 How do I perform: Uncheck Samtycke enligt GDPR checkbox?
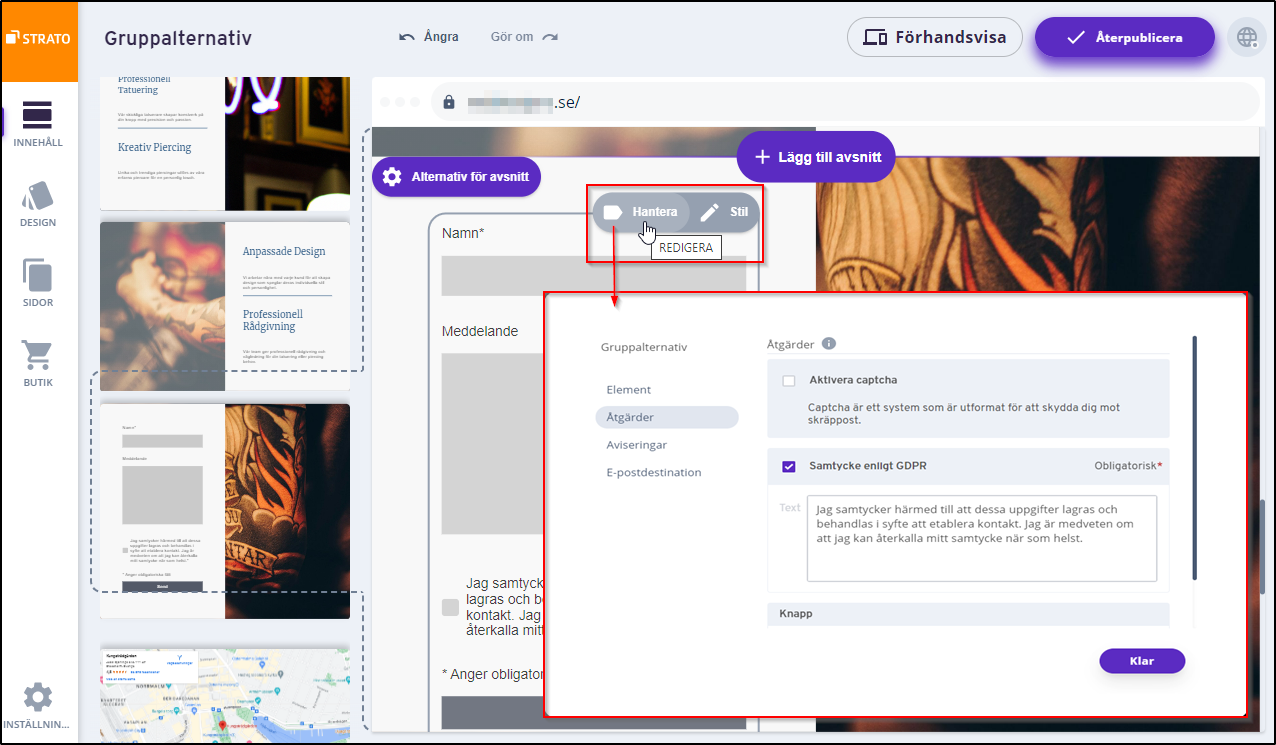pyautogui.click(x=789, y=466)
